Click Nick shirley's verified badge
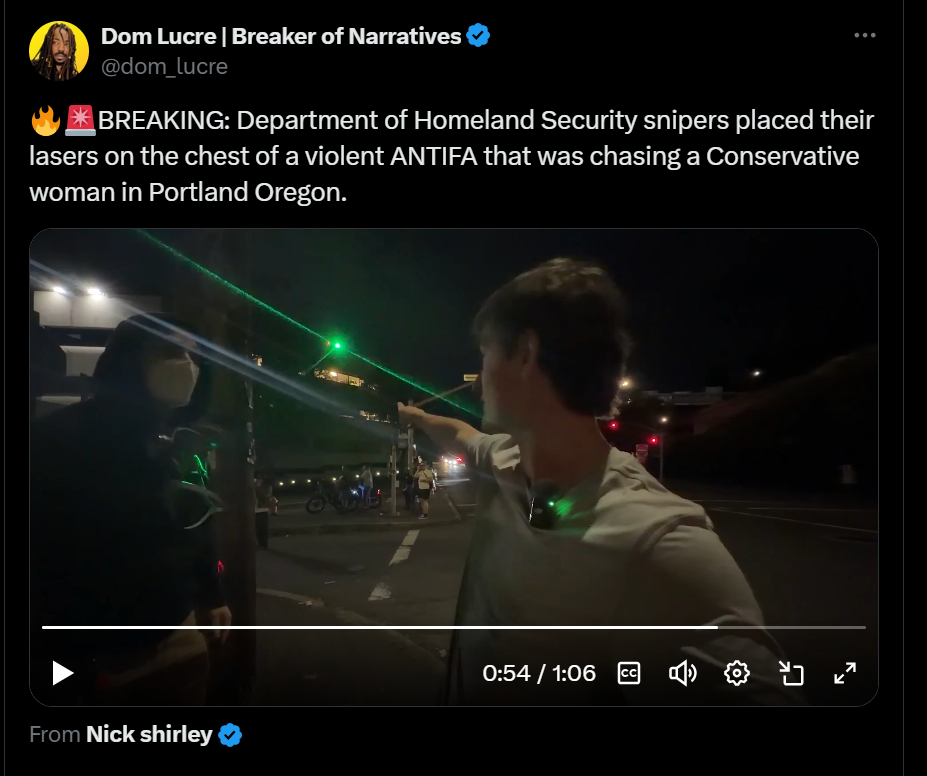Screen dimensions: 927x776 click(x=230, y=735)
